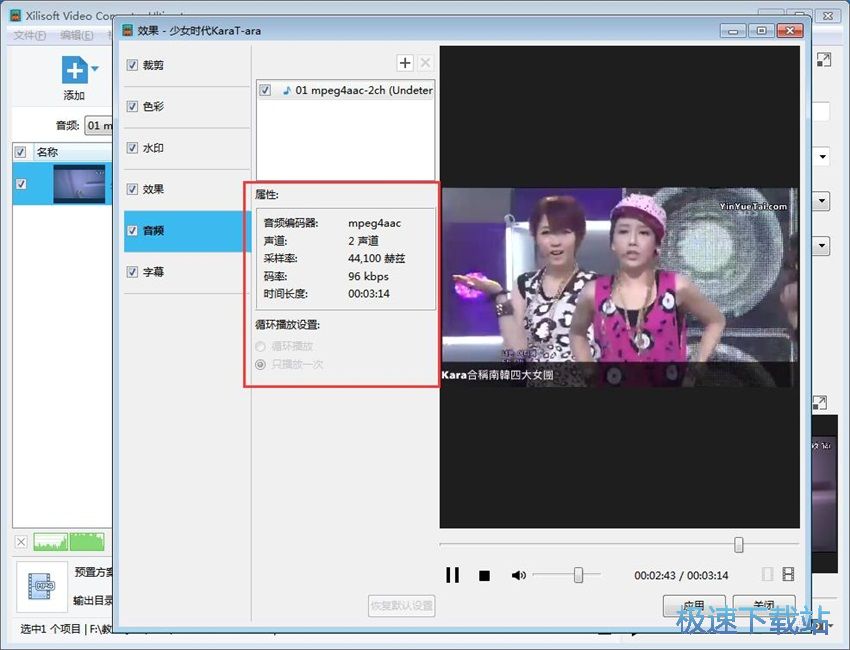Toggle the checkbox of the video file row
Screen dimensions: 850x650
(21, 184)
